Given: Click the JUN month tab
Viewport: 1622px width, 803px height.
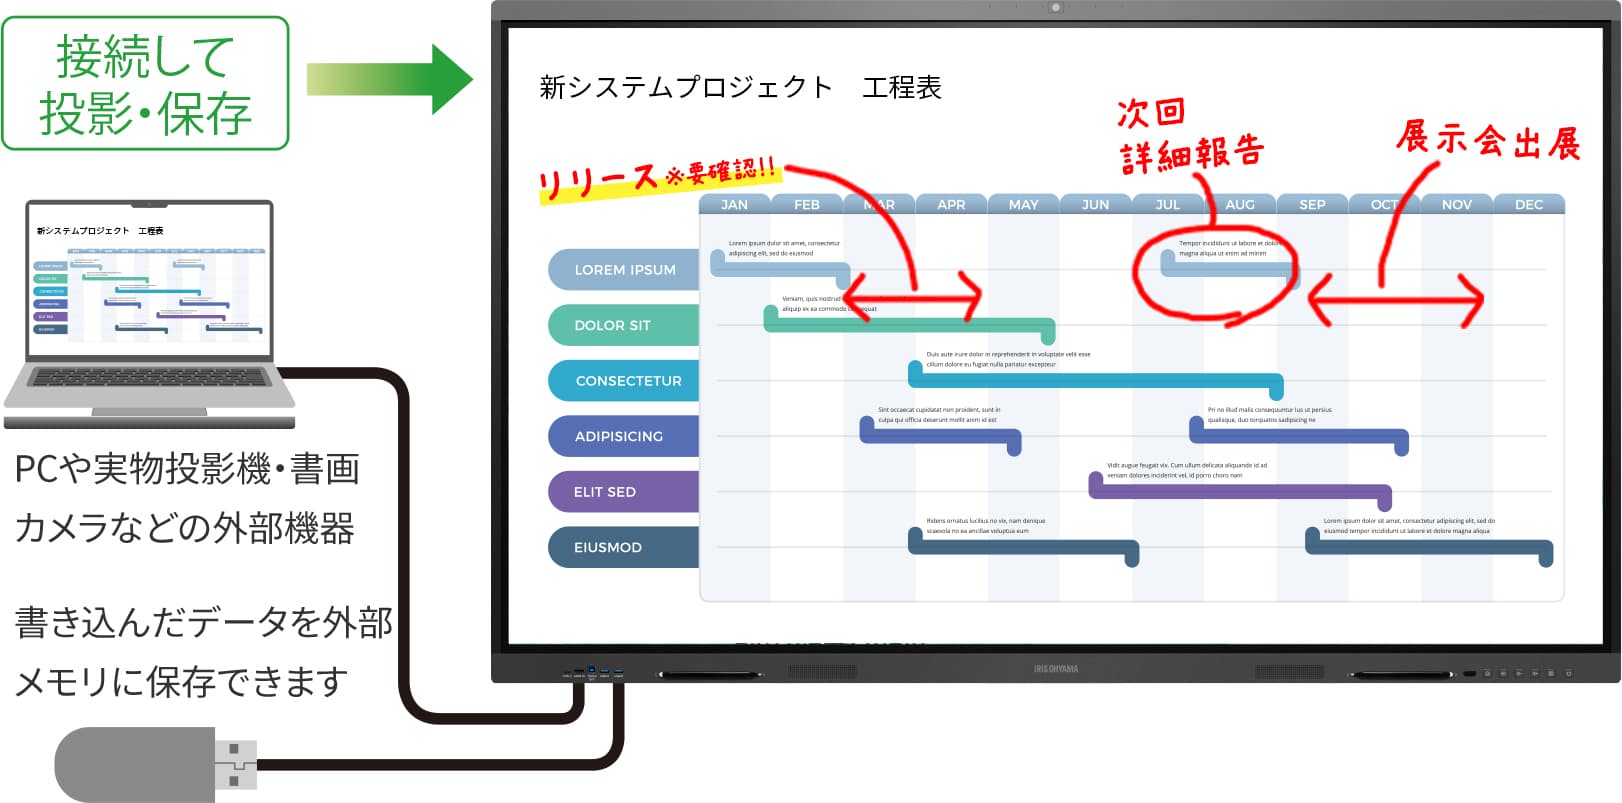Looking at the screenshot, I should (1095, 204).
